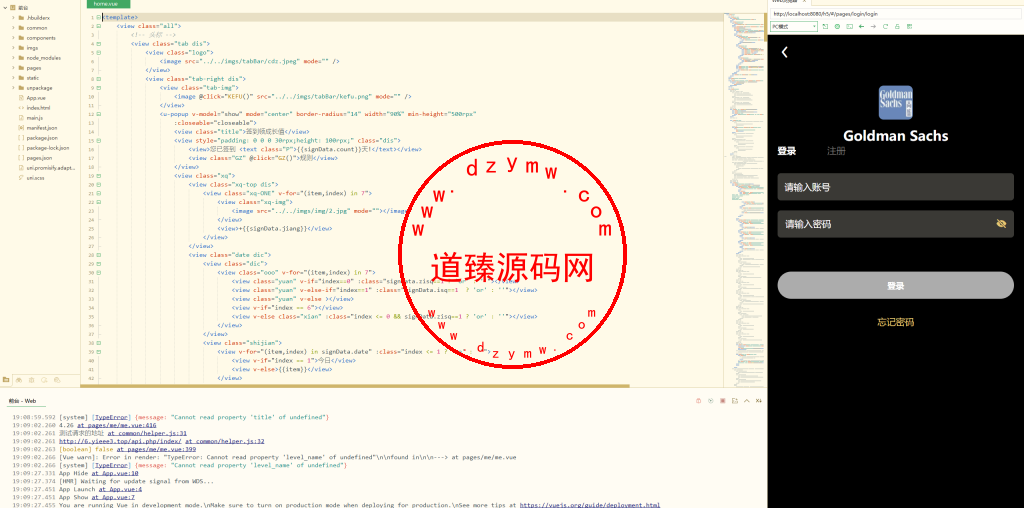Click the localhost URL address bar

895,14
